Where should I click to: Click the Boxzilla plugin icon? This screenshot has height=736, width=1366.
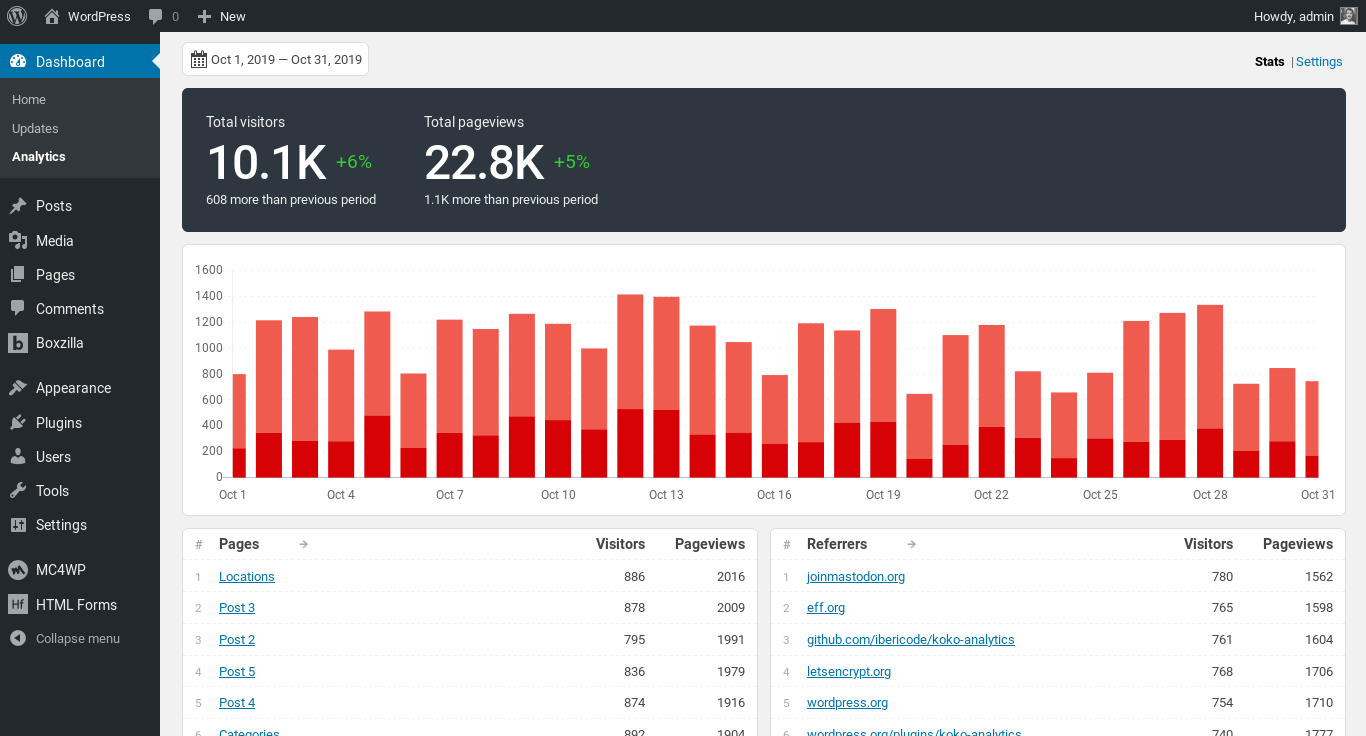coord(18,343)
